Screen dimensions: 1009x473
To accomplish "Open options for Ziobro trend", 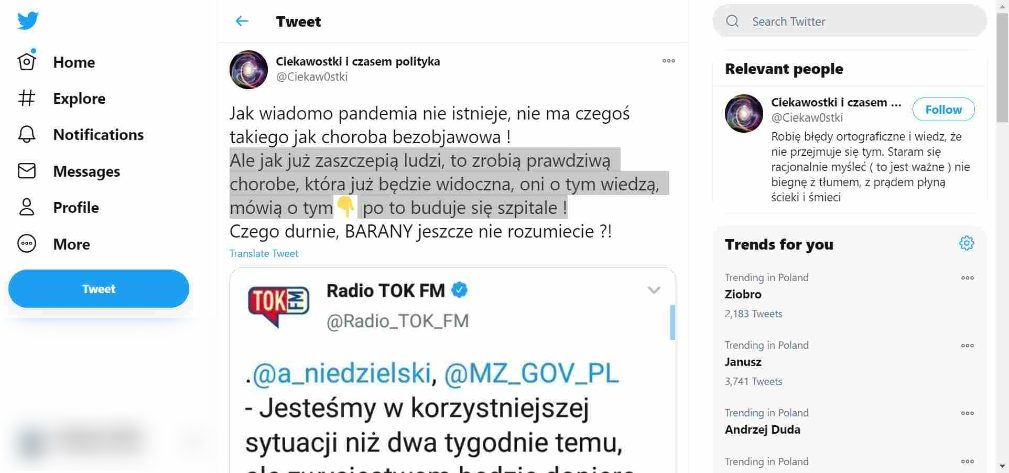I will (967, 278).
